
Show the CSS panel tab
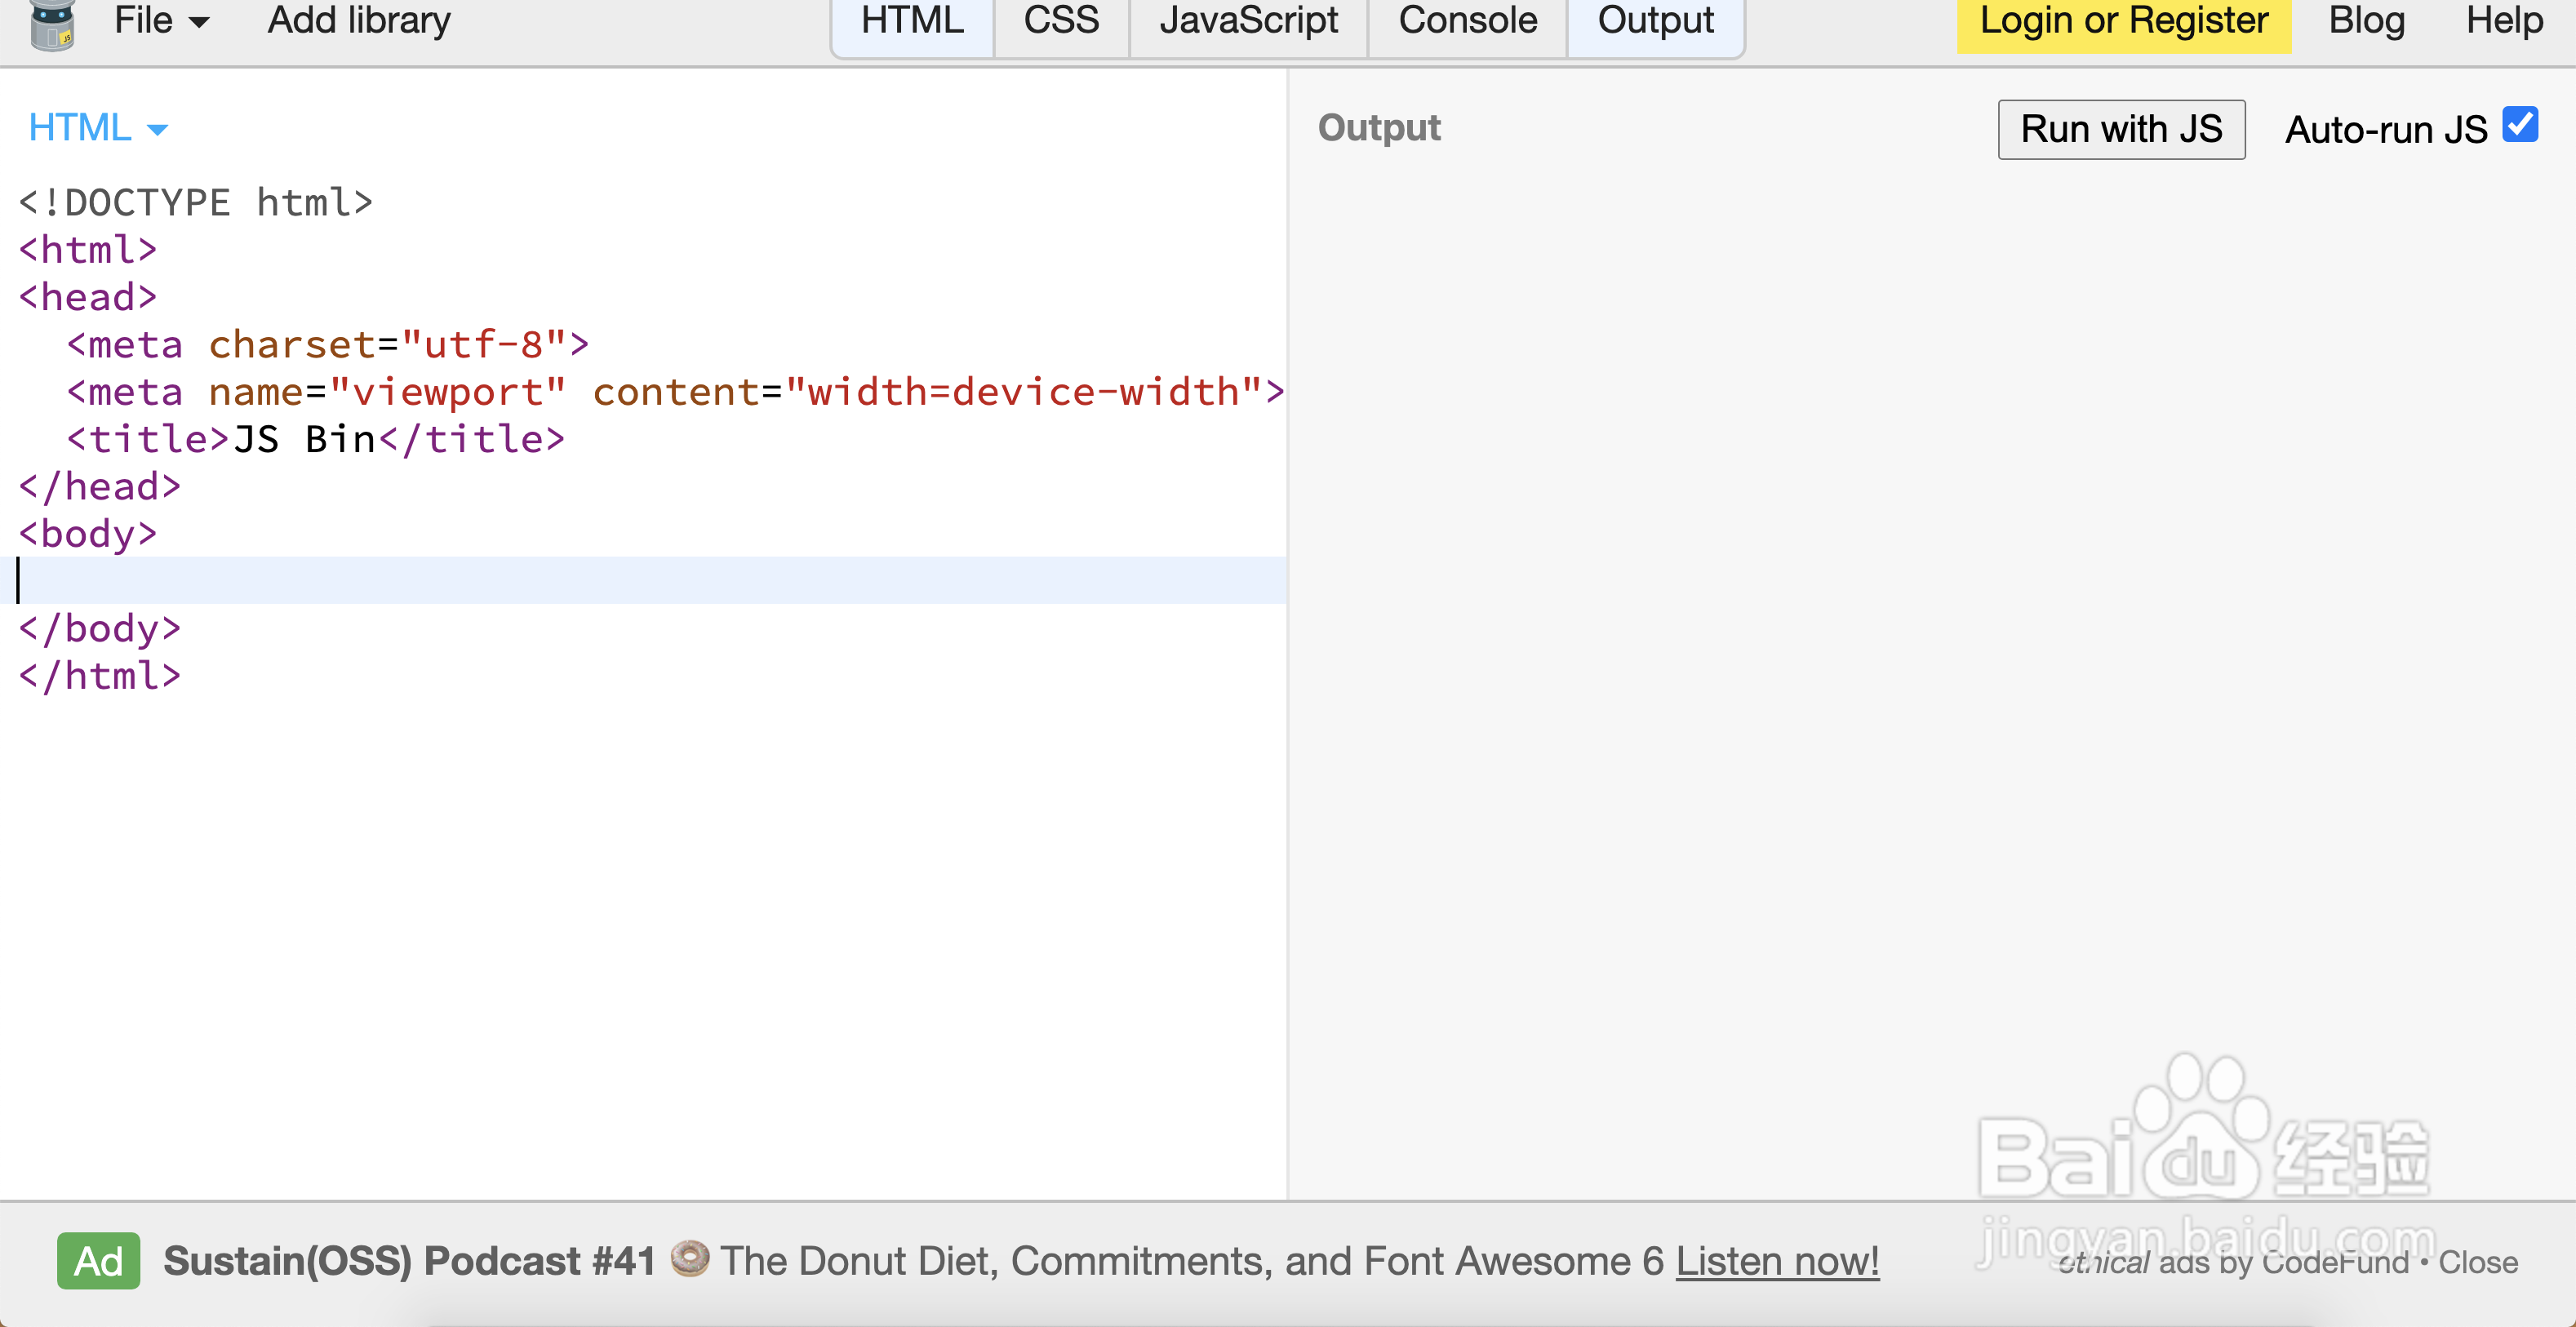click(x=1061, y=22)
